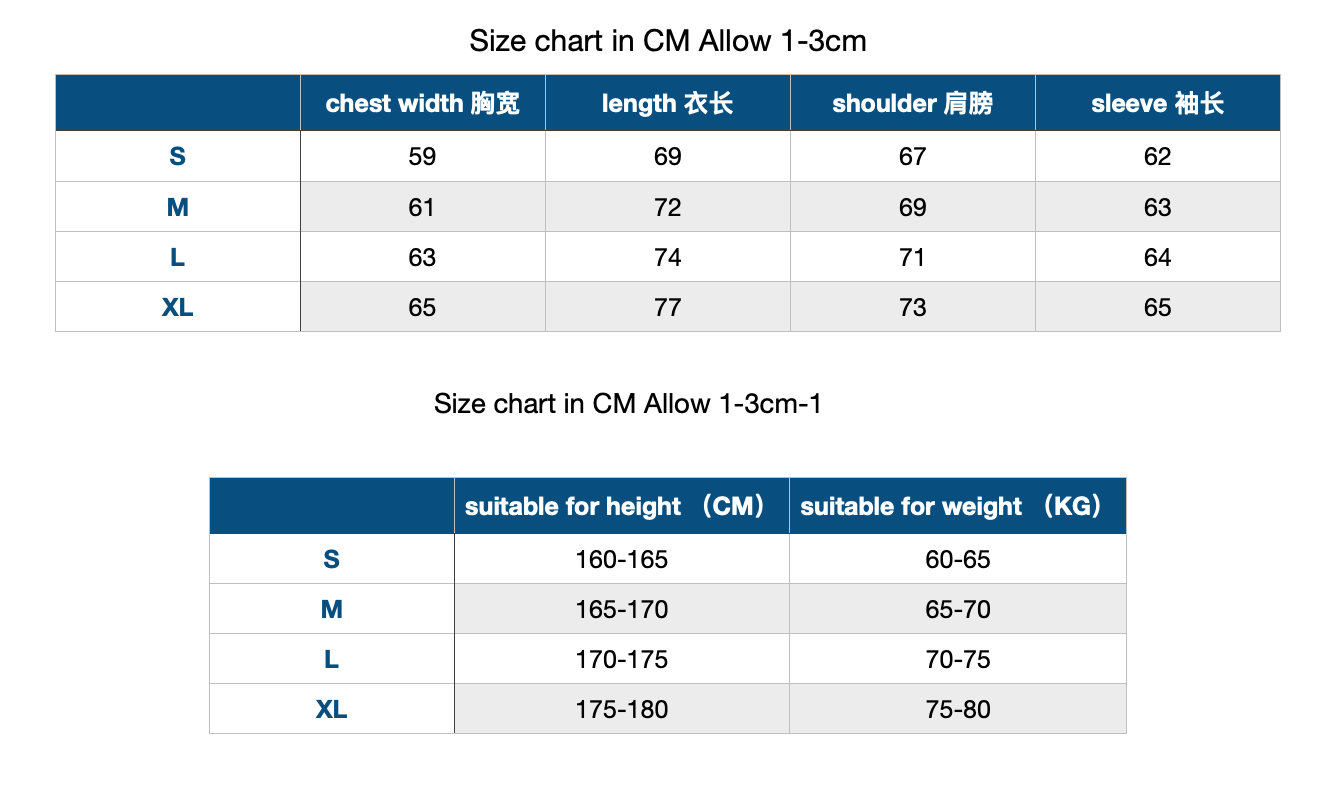This screenshot has height=796, width=1338.
Task: Select the length 衣长 column header
Action: (x=667, y=103)
